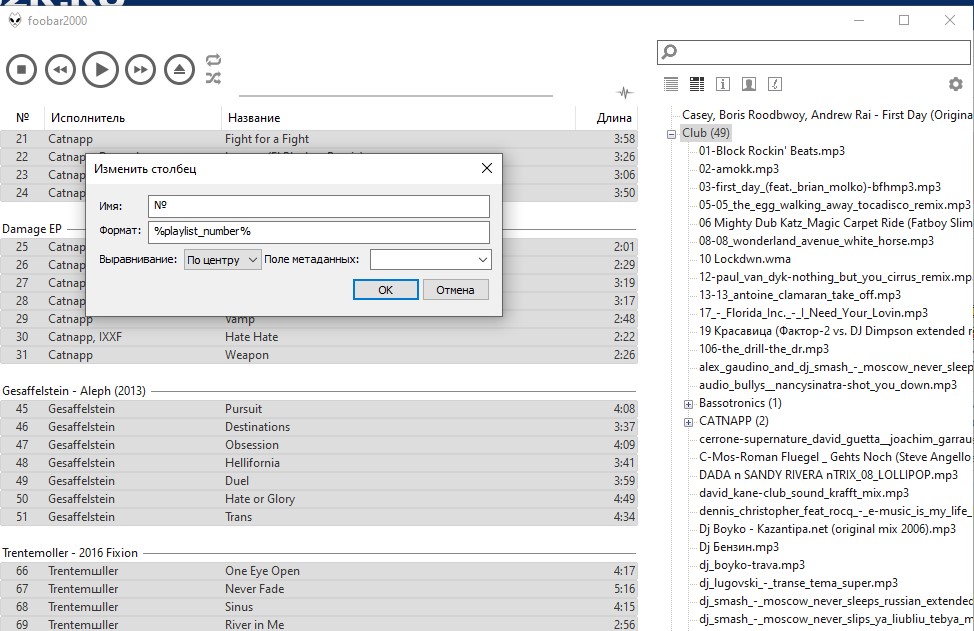Click the Eject/Open file icon
Image resolution: width=974 pixels, height=631 pixels.
coord(180,69)
